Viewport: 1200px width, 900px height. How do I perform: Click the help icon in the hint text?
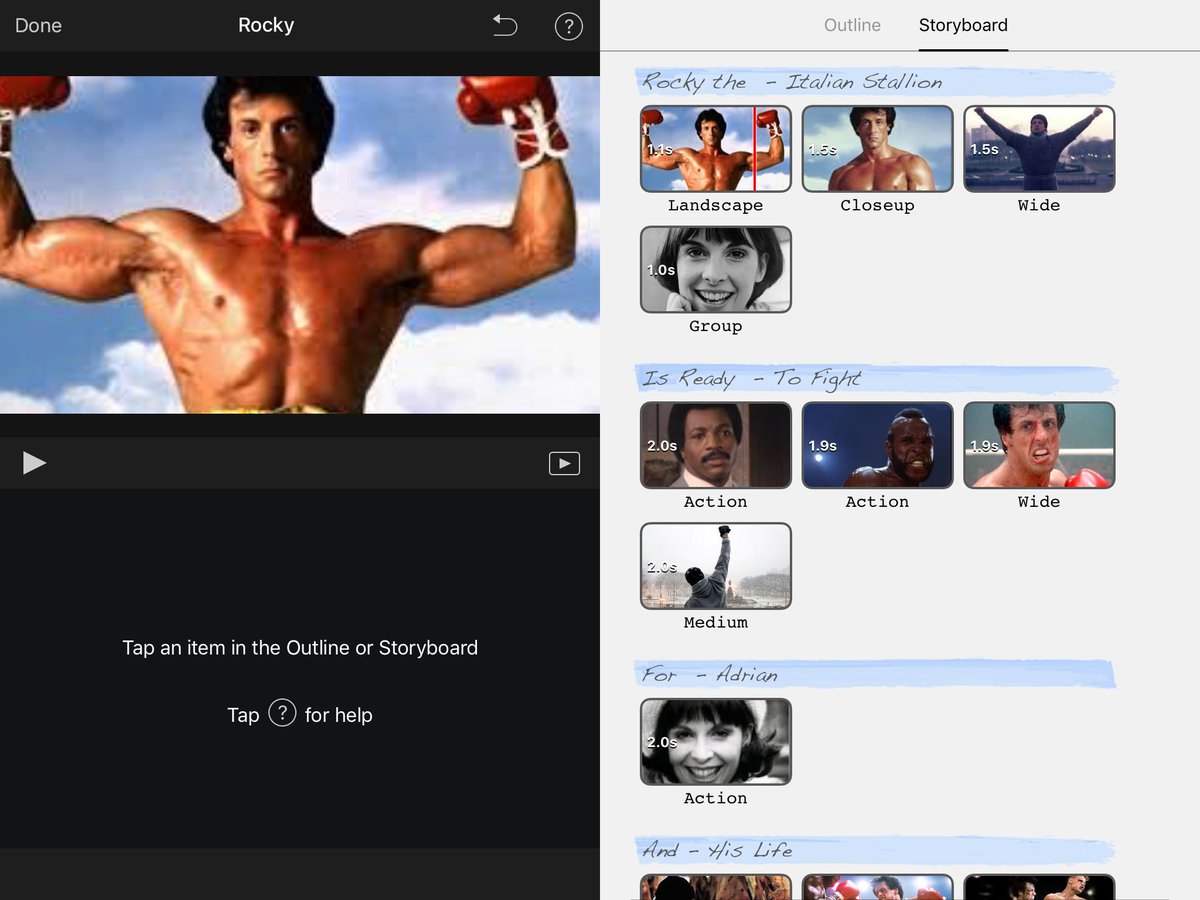[x=282, y=714]
